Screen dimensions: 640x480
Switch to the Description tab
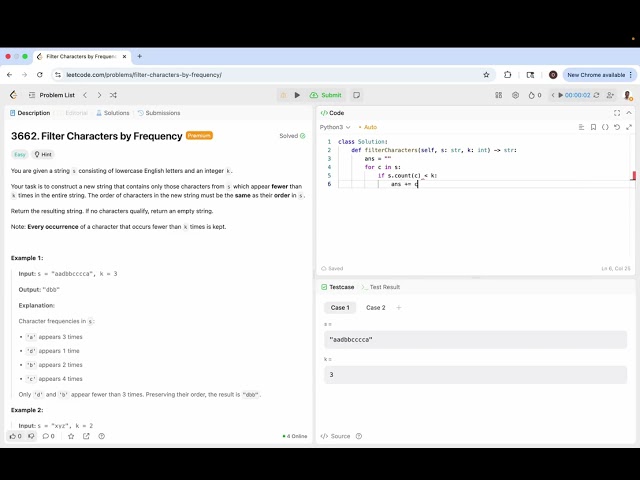[x=30, y=113]
